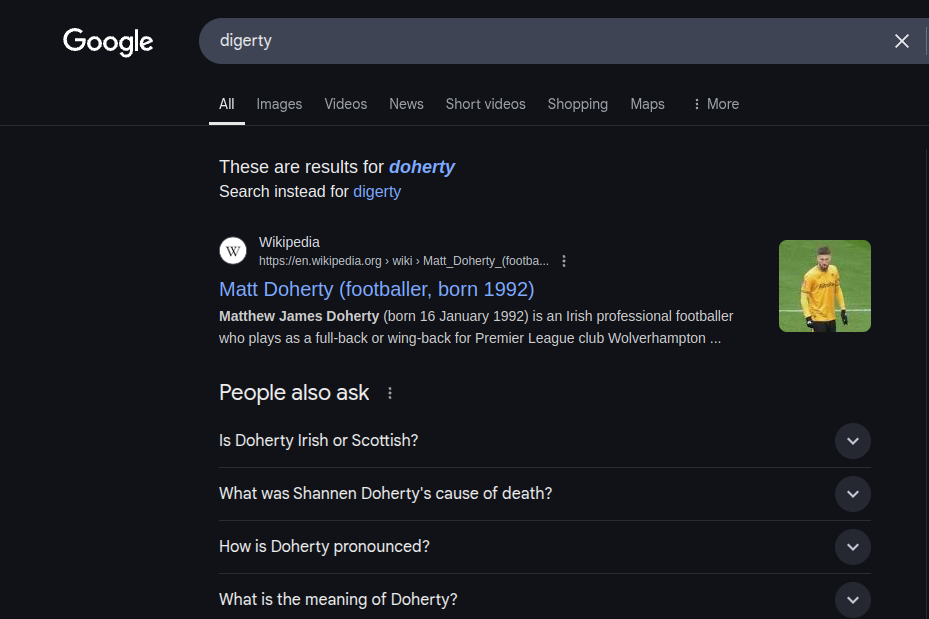Viewport: 929px width, 619px height.
Task: Switch to the Videos tab
Action: pyautogui.click(x=345, y=104)
